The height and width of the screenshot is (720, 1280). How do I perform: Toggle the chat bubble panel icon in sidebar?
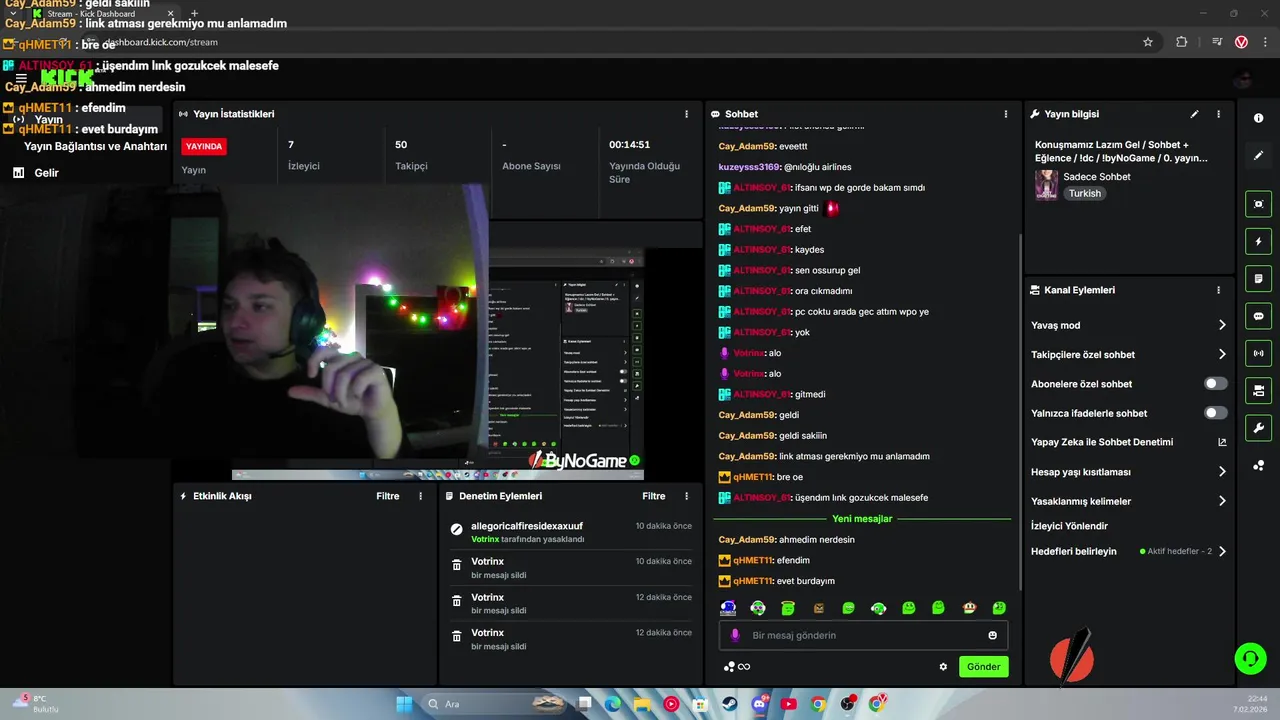coord(1258,316)
